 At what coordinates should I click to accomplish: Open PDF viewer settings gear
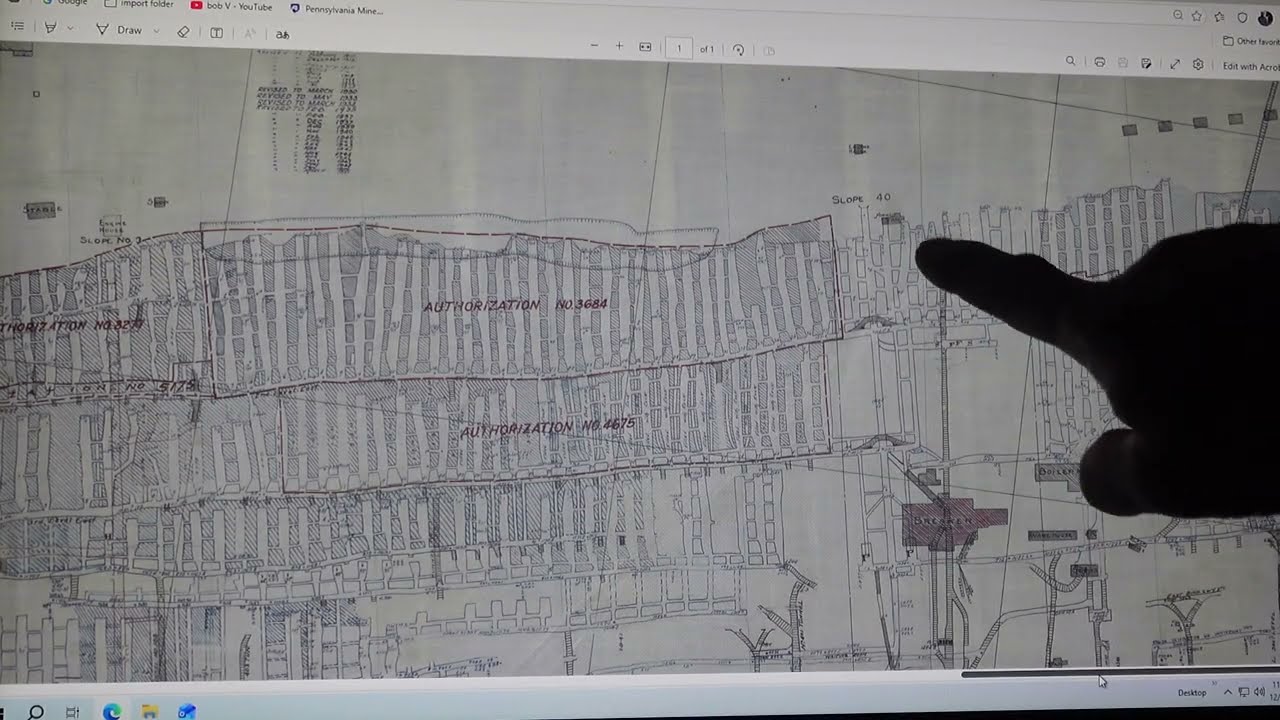[x=1198, y=64]
